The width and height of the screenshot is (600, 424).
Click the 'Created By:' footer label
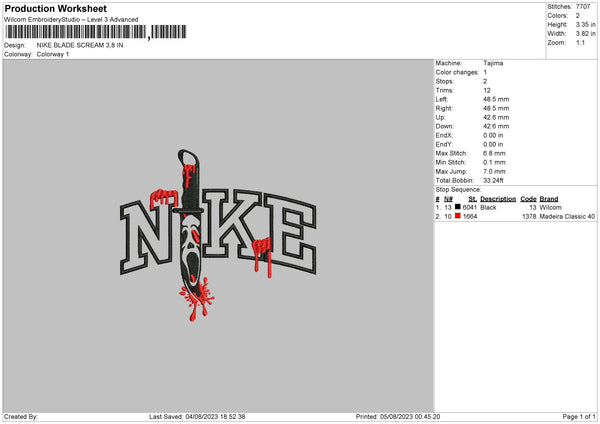pos(21,417)
